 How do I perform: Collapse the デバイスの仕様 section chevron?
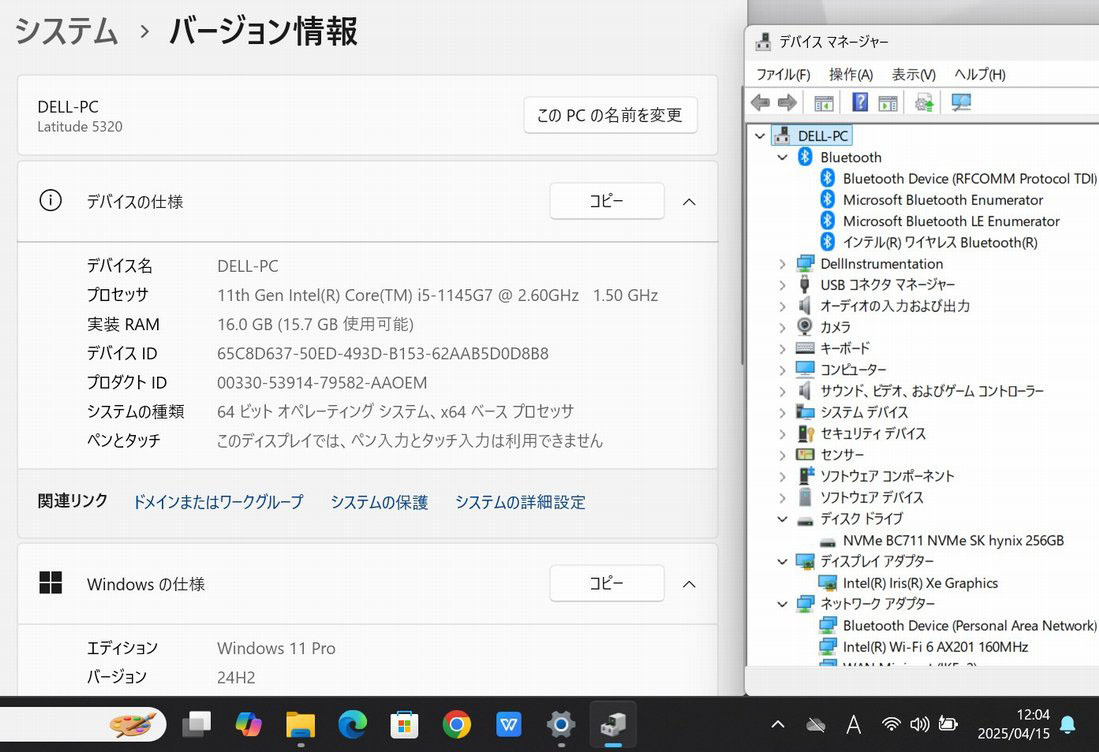tap(688, 201)
